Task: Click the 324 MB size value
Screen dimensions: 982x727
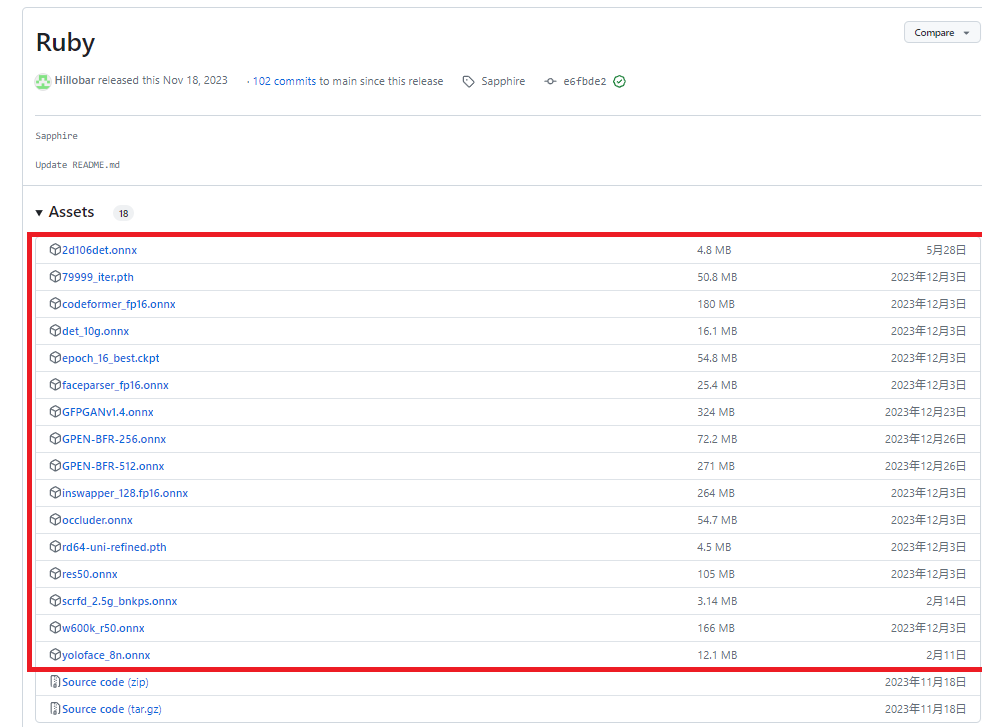Action: (716, 412)
